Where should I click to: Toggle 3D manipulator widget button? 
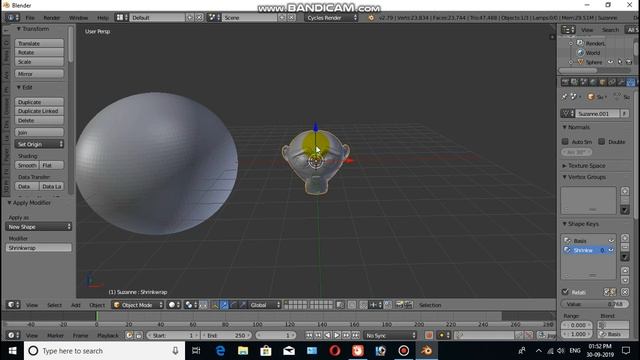point(215,305)
